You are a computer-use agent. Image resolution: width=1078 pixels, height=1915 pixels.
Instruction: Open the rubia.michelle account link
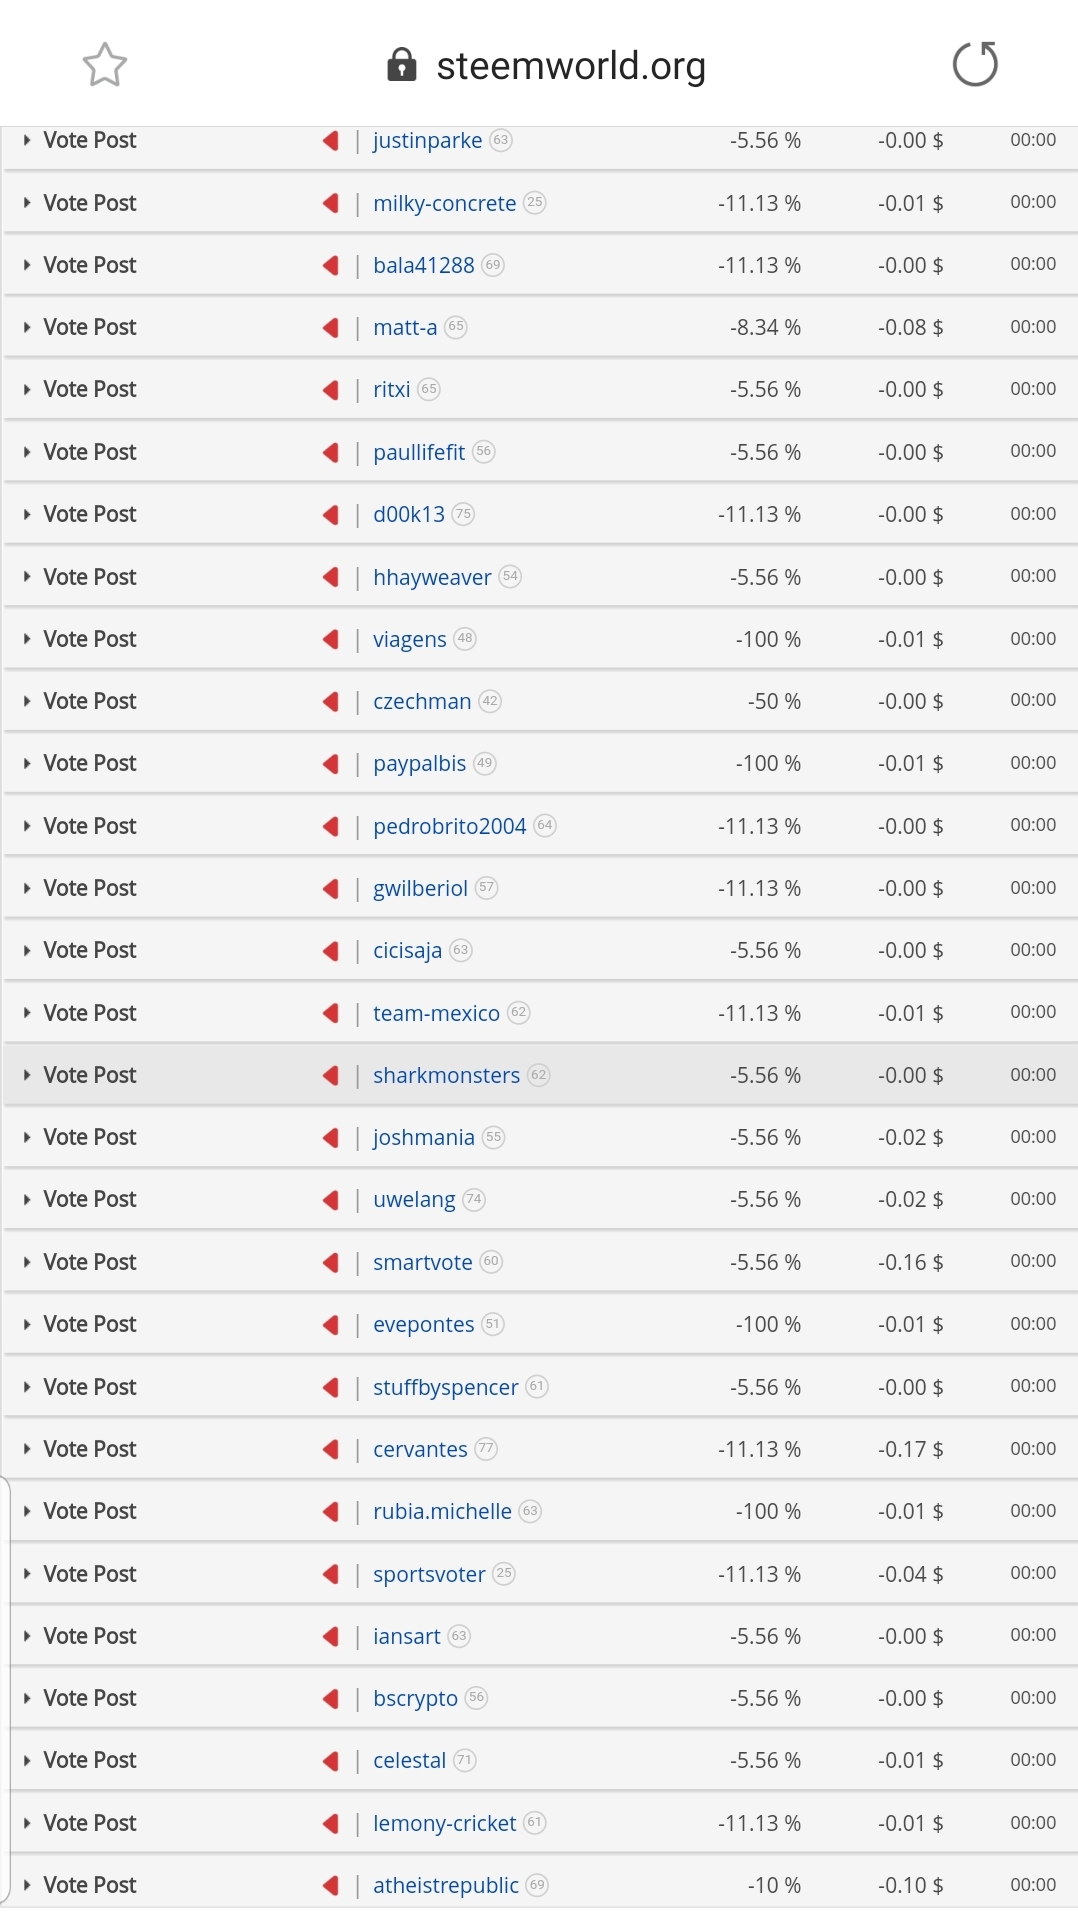point(442,1511)
